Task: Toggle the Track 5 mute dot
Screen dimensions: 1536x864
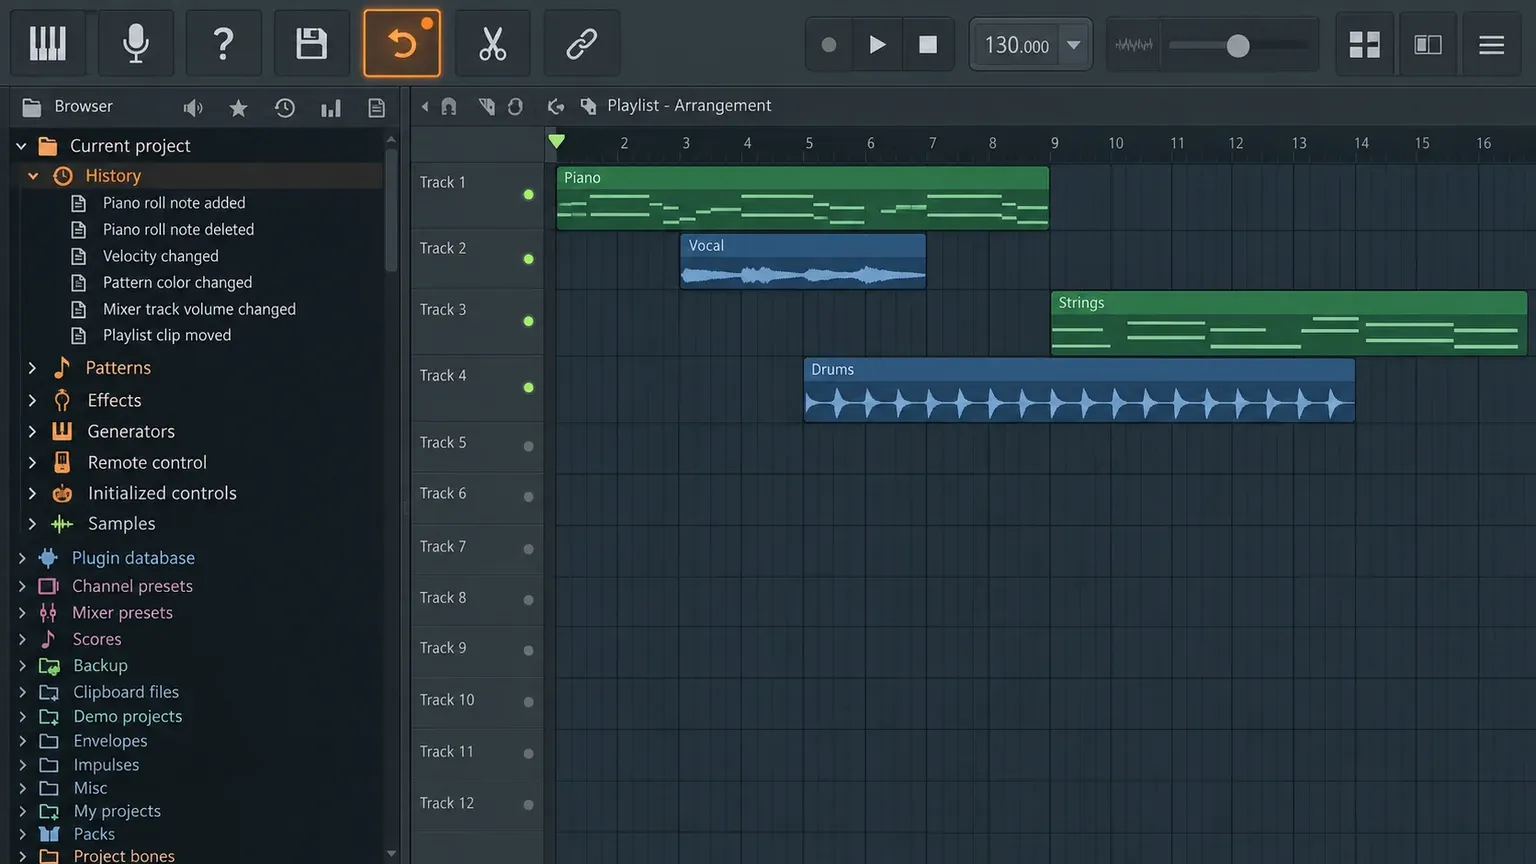Action: coord(529,446)
